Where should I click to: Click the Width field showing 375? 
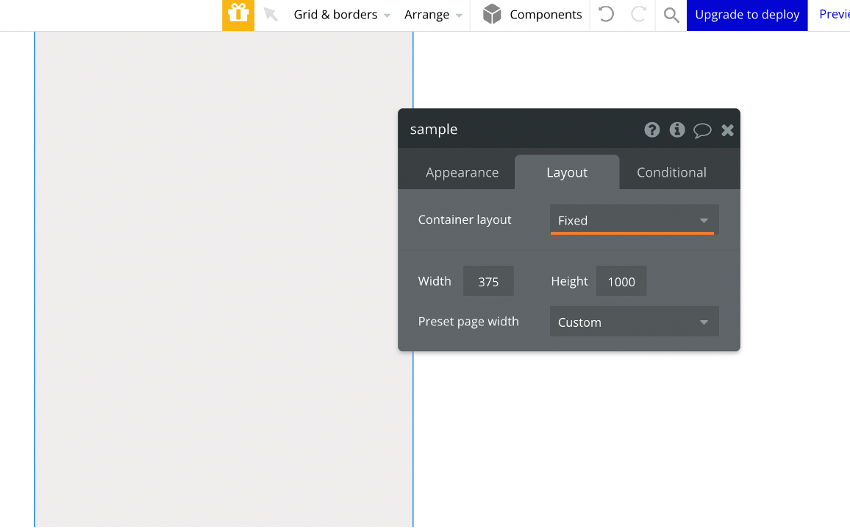(x=488, y=281)
